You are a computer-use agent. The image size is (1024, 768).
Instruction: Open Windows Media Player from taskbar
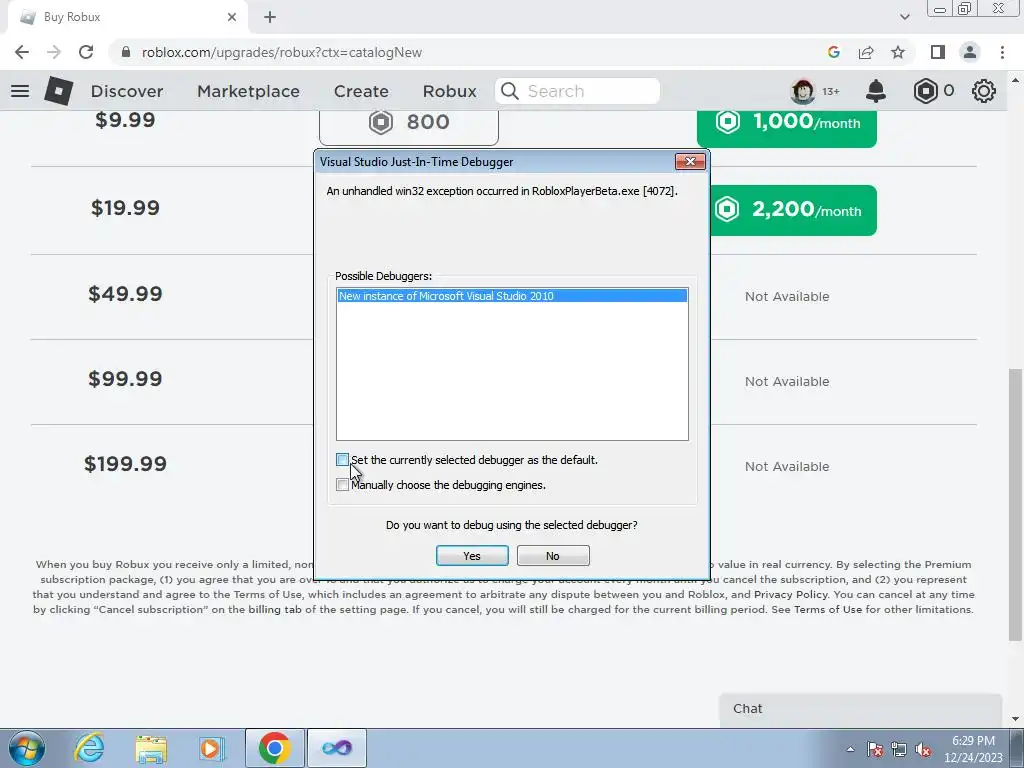pos(212,748)
